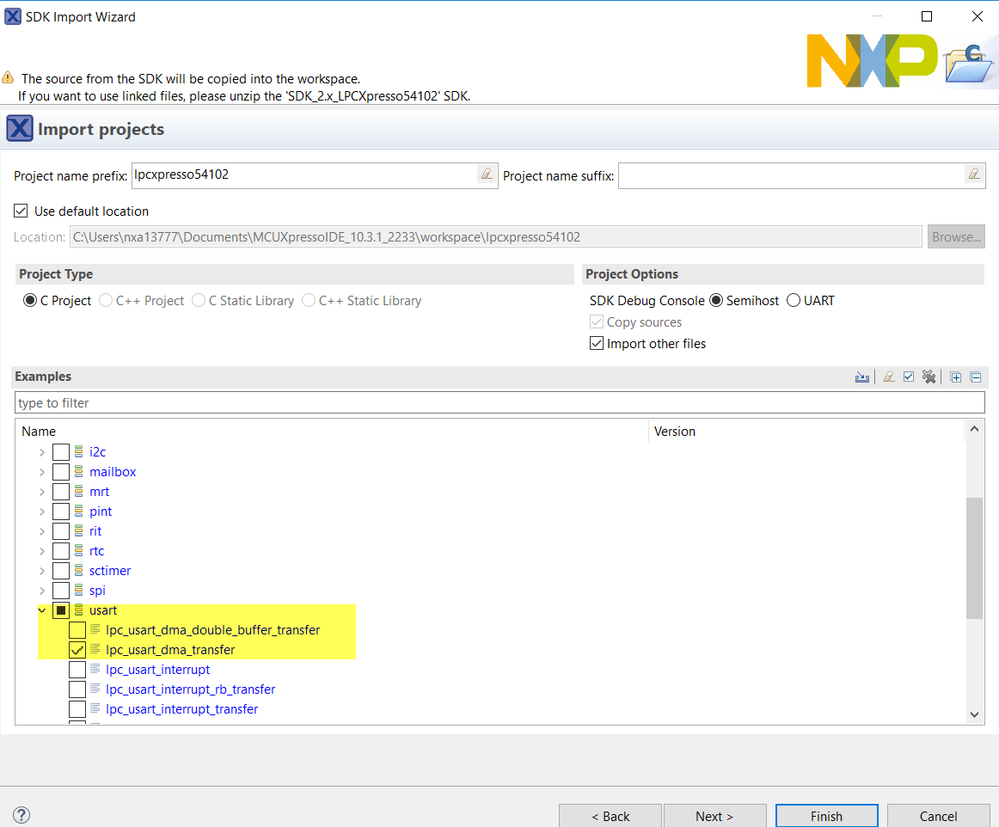Click the lpc_usart_interrupt_rb_transfer file icon

click(x=95, y=689)
